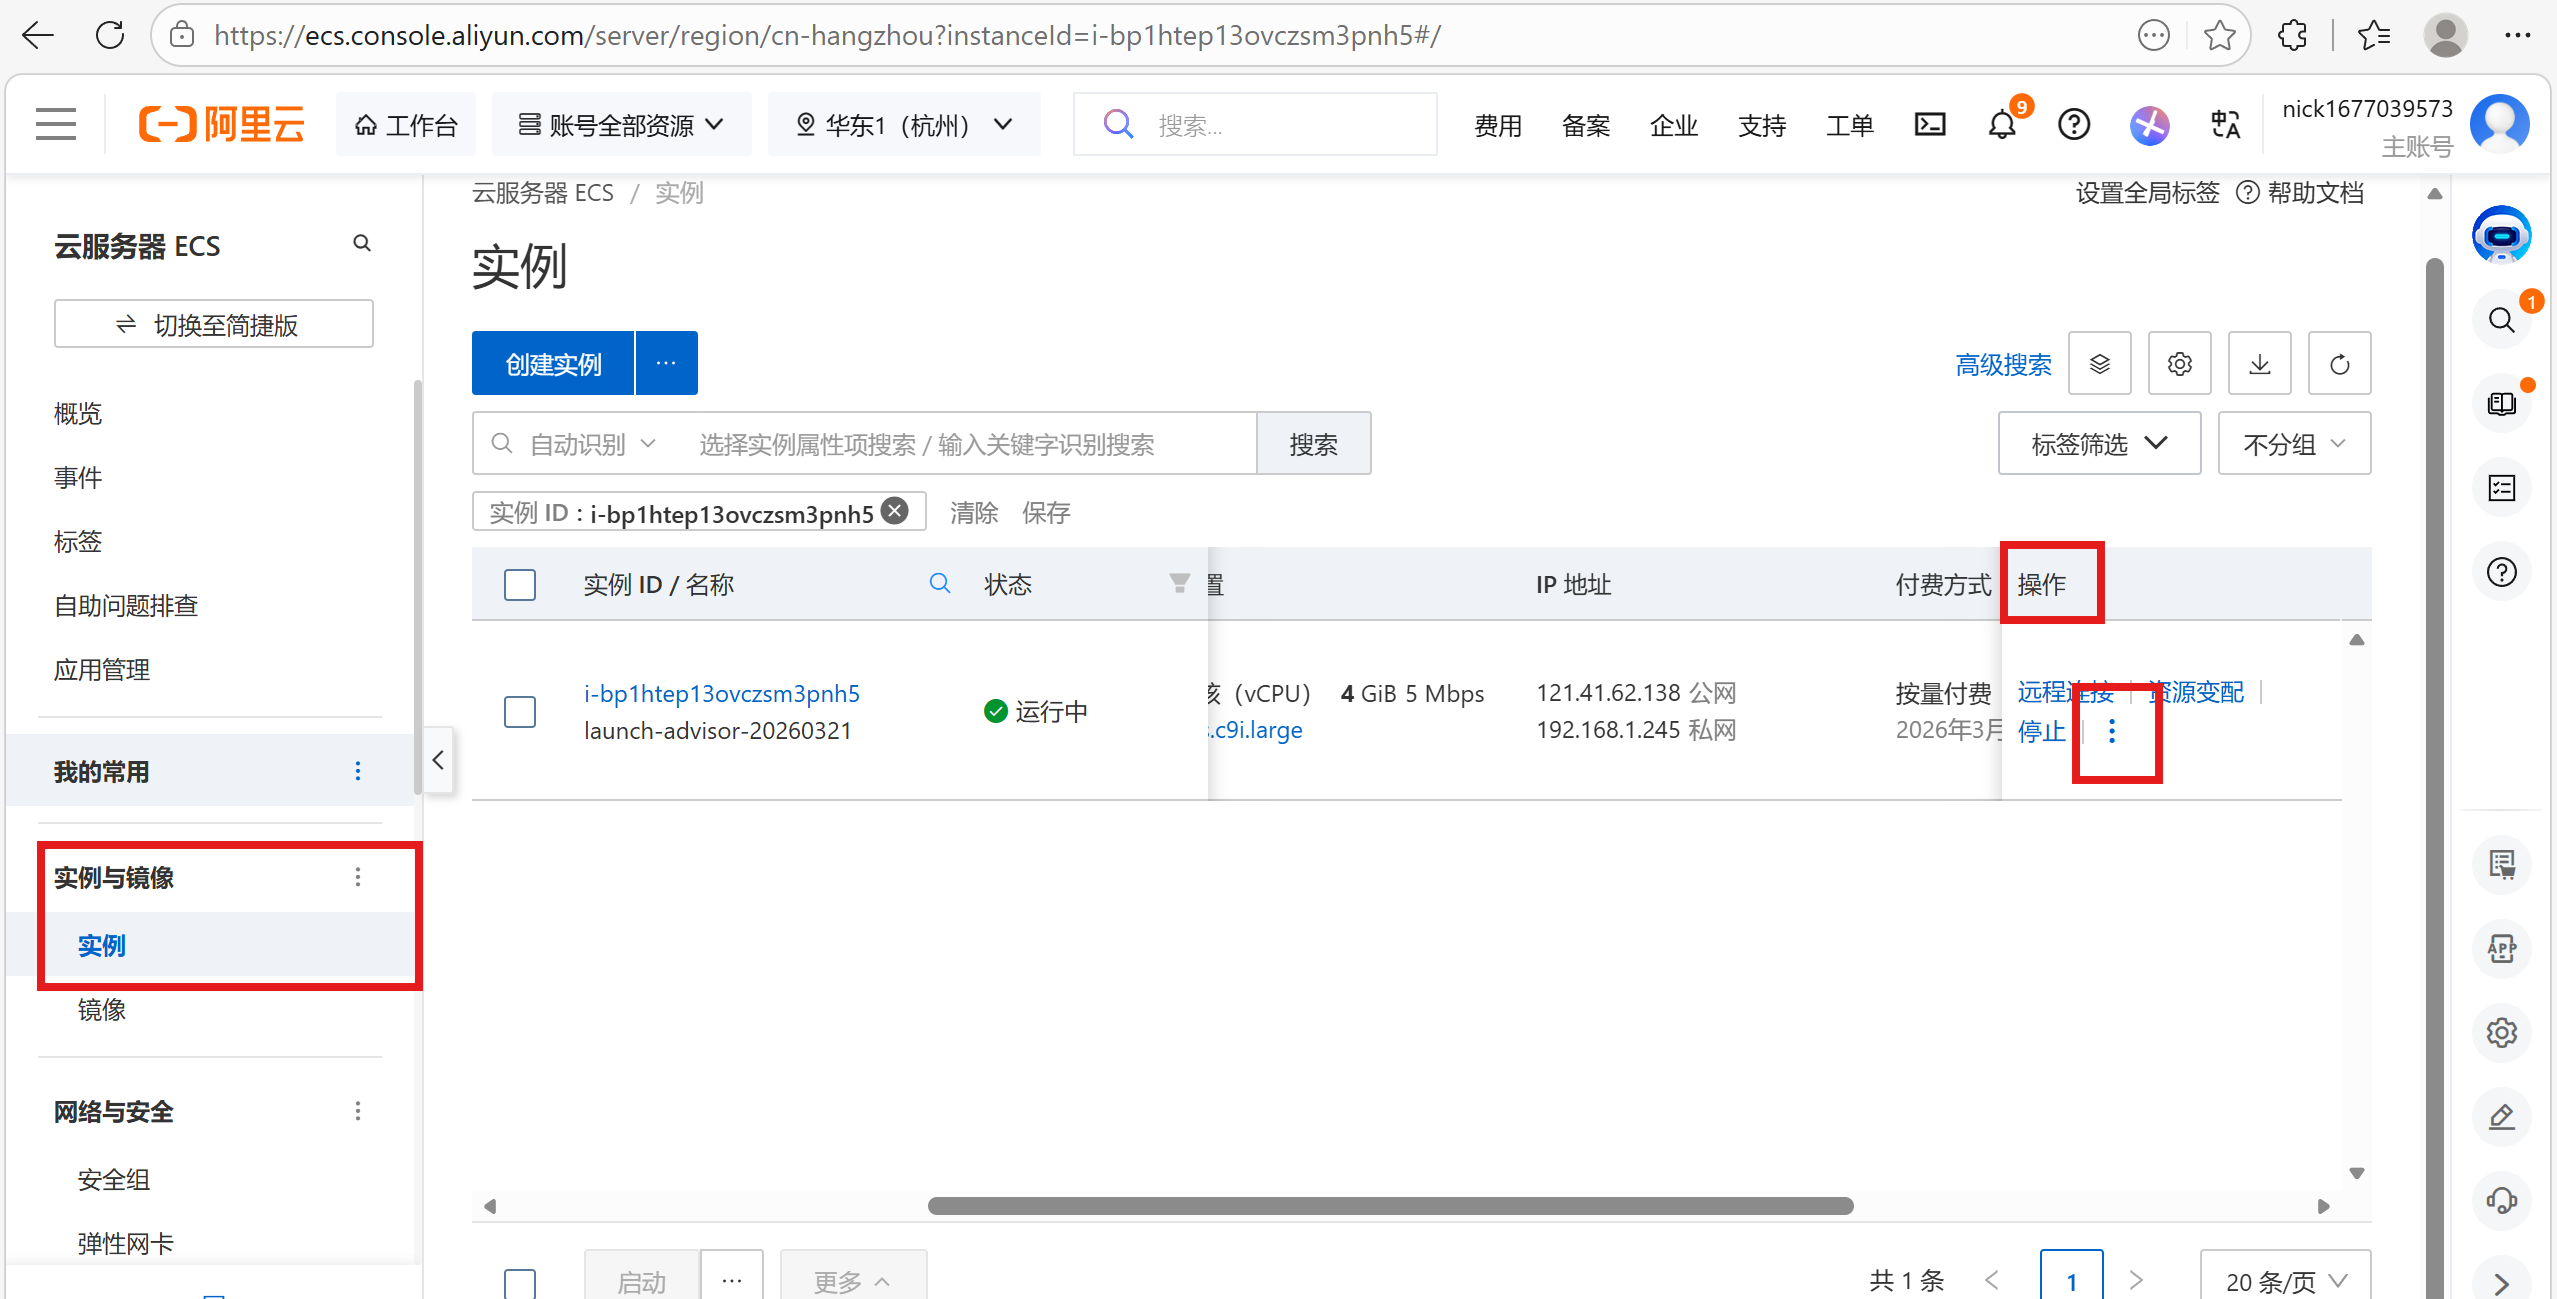The image size is (2557, 1299).
Task: Toggle the select-all header checkbox
Action: click(x=520, y=585)
